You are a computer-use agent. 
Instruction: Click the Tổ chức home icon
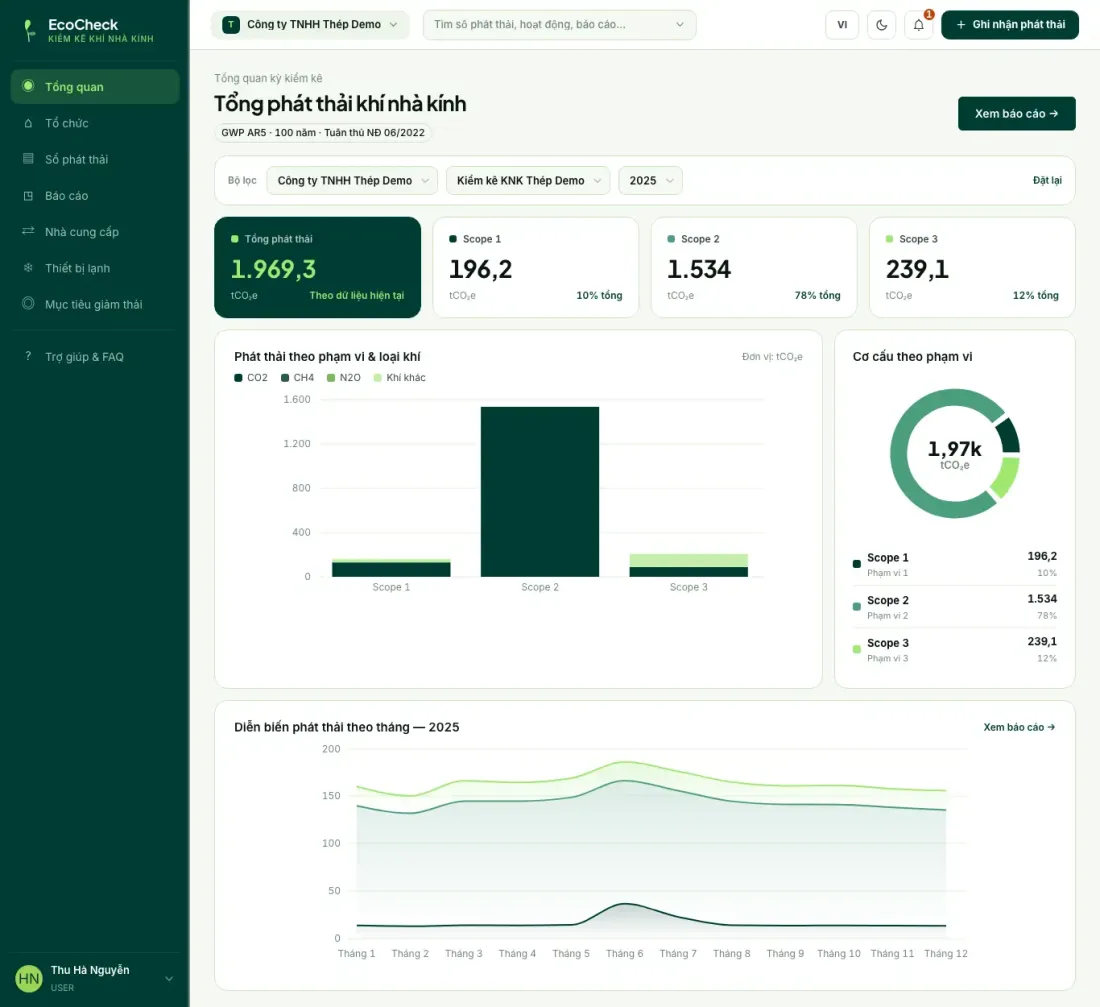28,123
